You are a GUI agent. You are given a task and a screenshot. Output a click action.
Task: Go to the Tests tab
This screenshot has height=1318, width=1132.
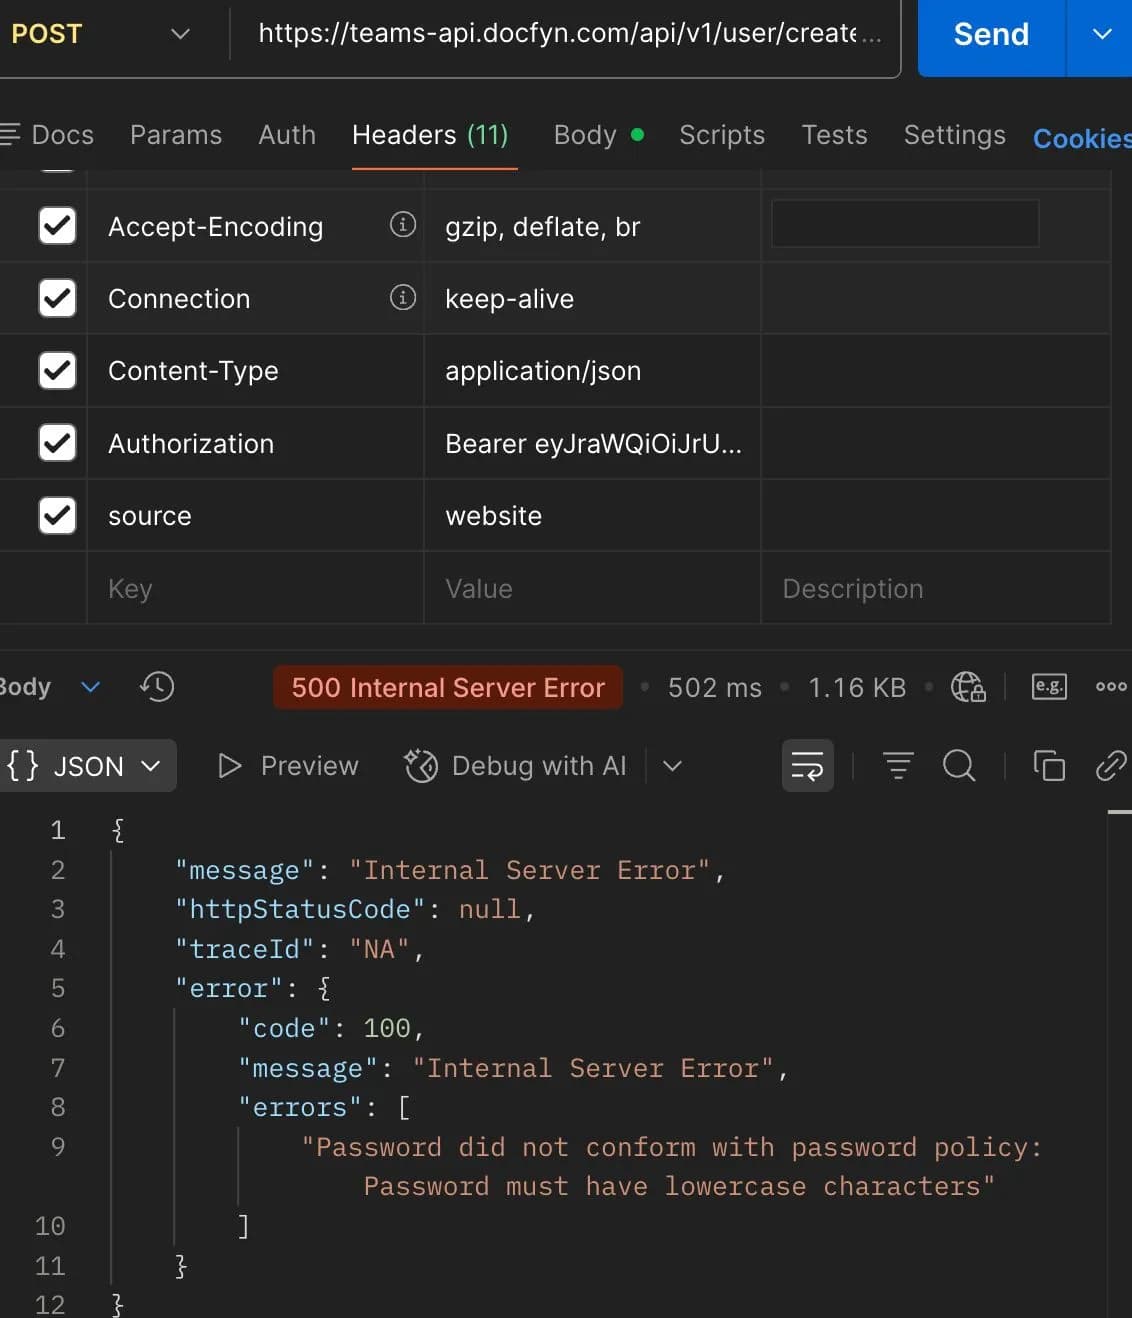(x=834, y=135)
